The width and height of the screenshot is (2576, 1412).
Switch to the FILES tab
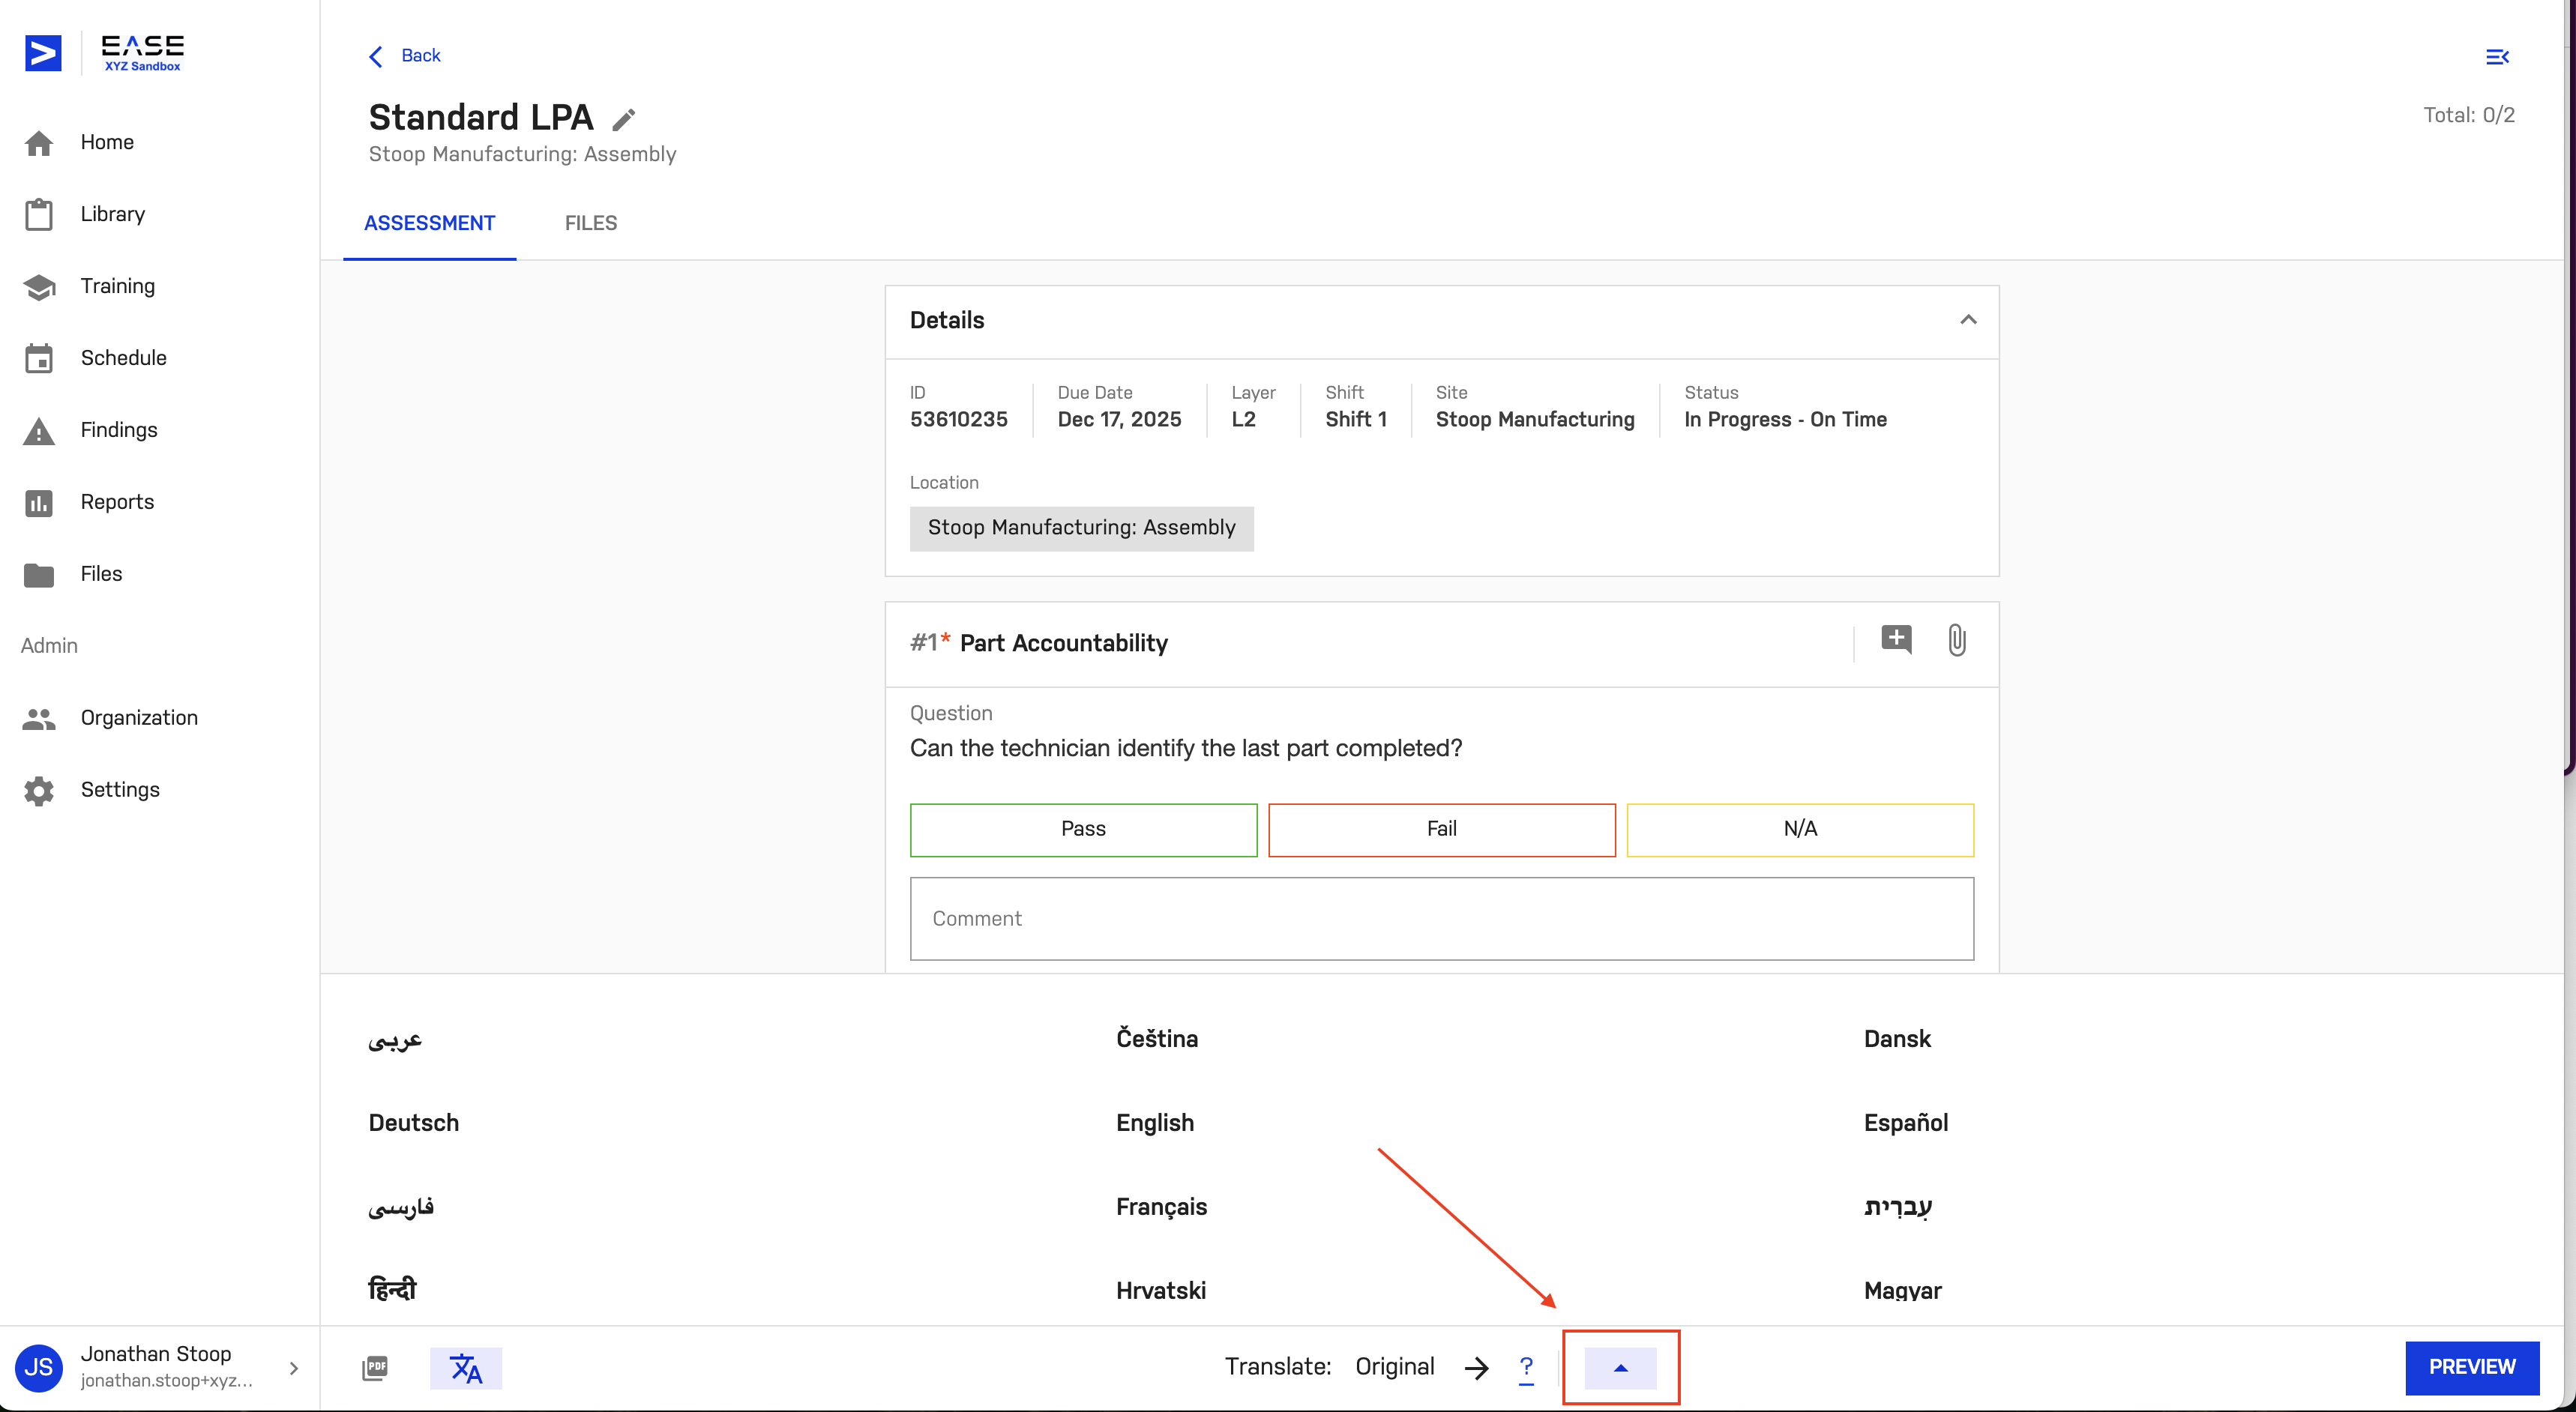click(590, 223)
